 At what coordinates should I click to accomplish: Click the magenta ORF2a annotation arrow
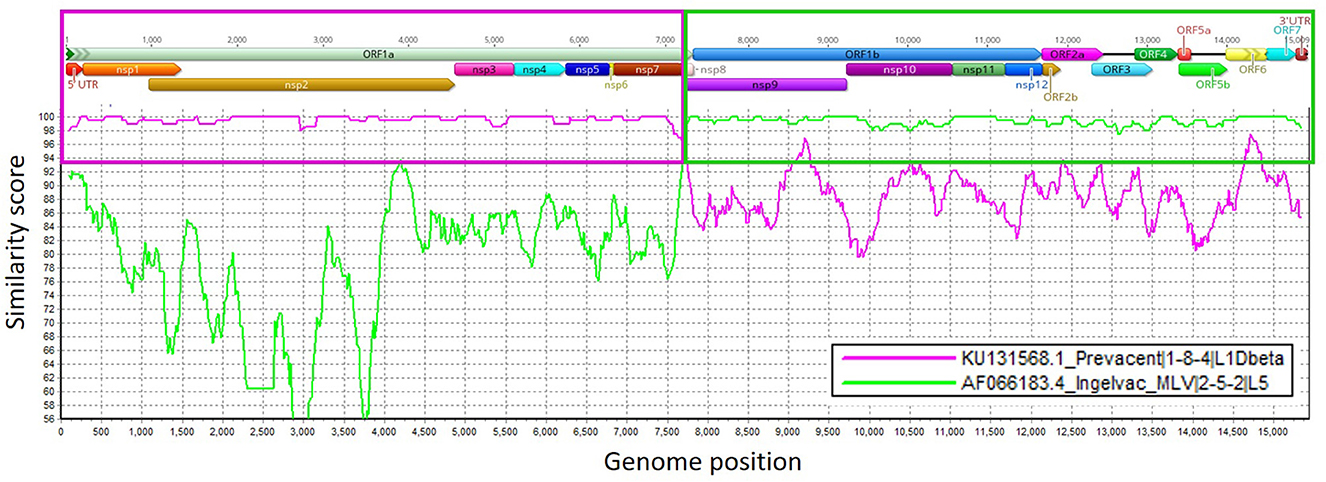click(x=1071, y=54)
